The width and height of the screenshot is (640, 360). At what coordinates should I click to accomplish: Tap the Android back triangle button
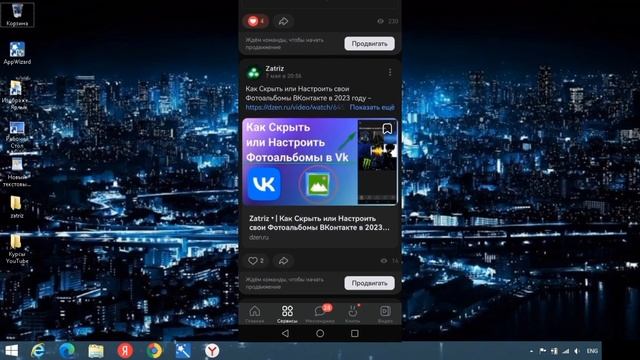pos(285,333)
